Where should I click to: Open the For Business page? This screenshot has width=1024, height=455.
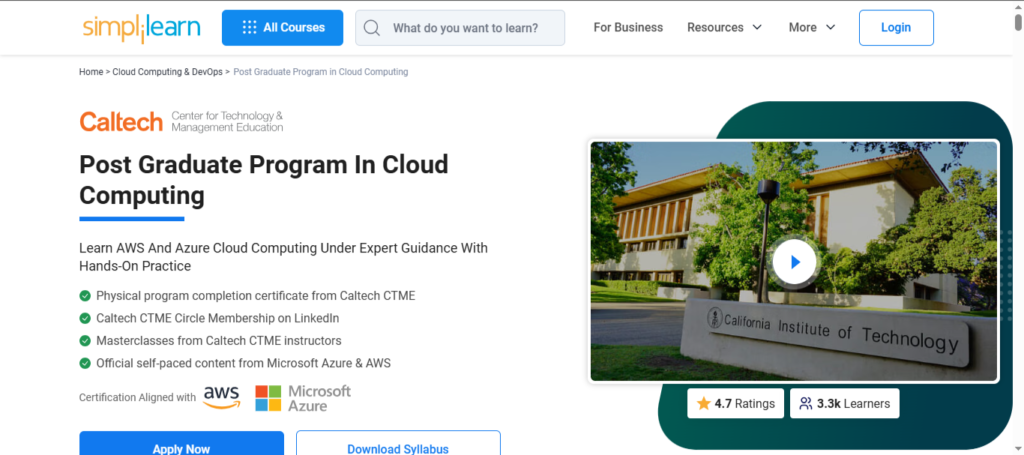(628, 27)
